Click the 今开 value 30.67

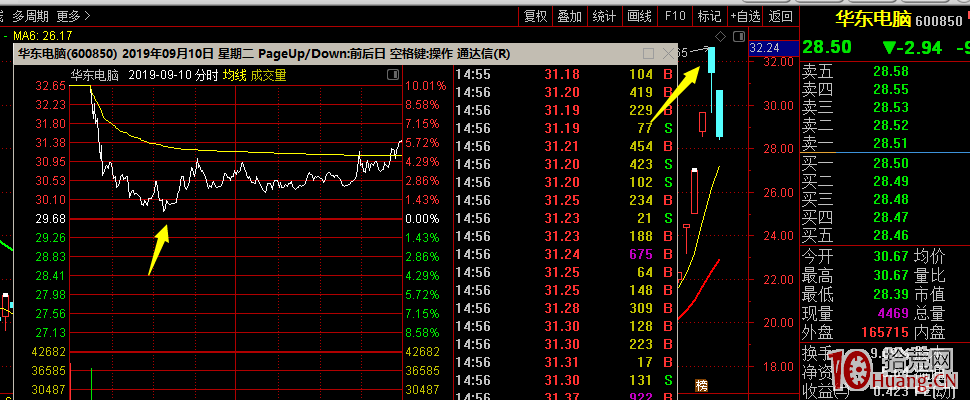891,256
